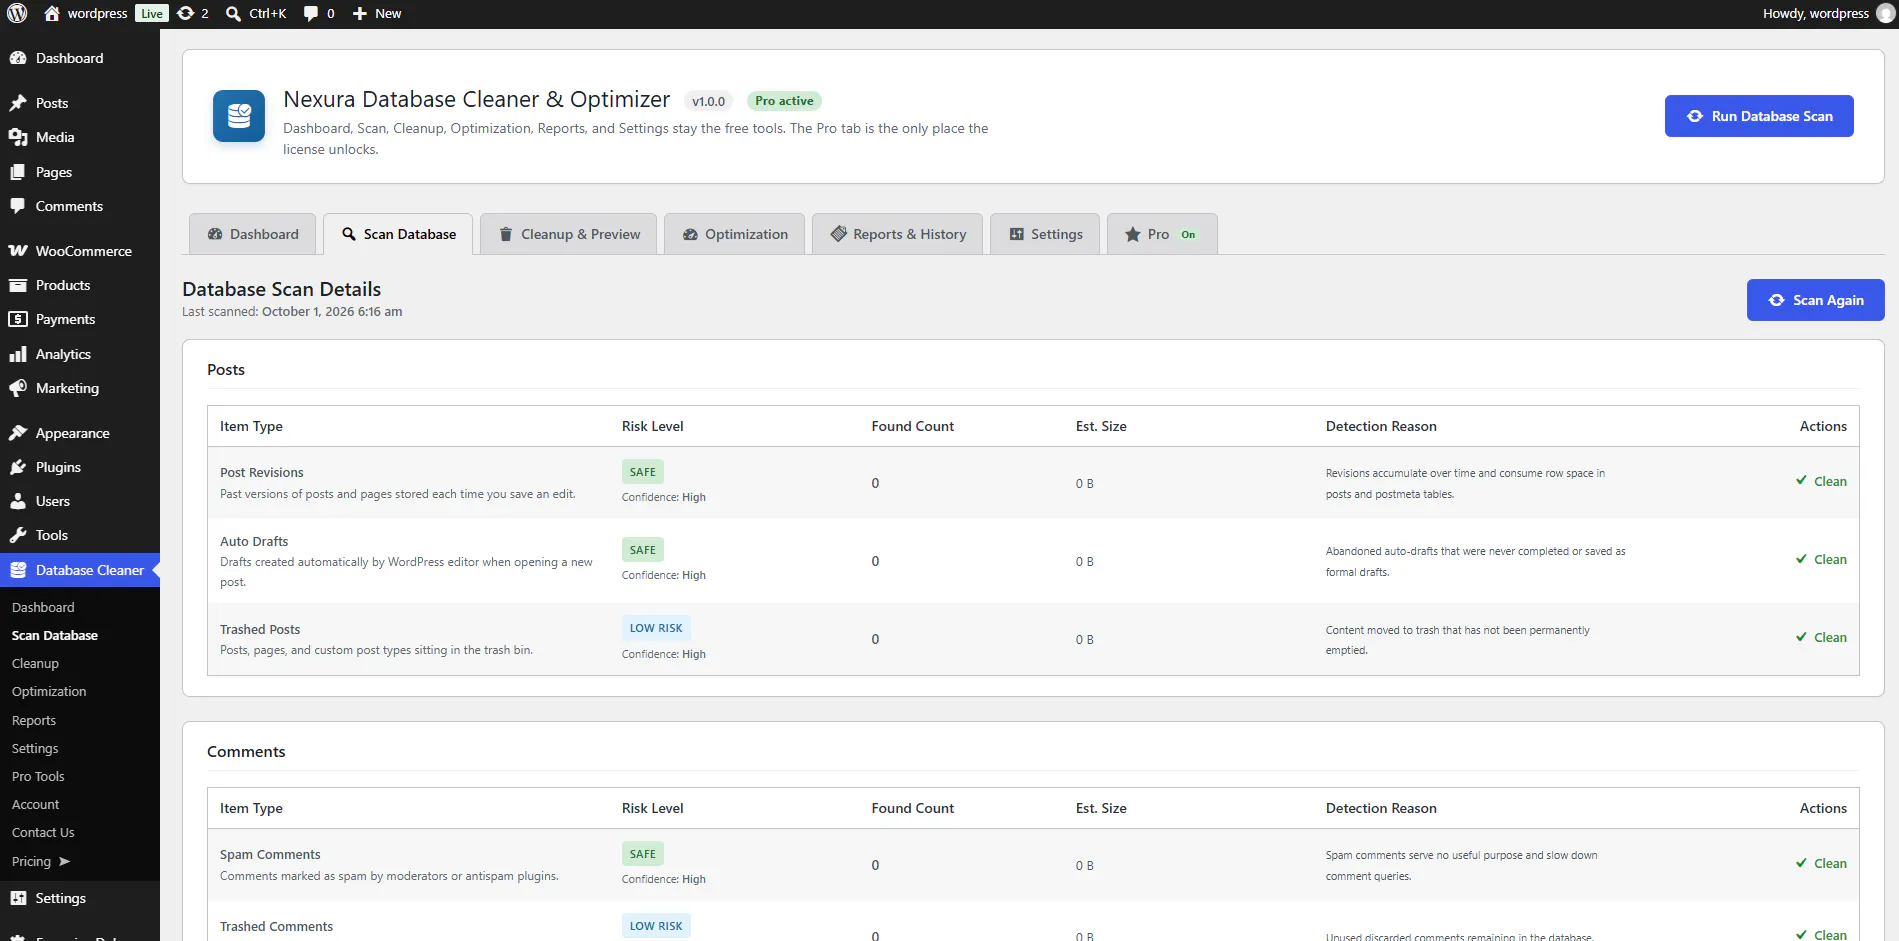Image resolution: width=1899 pixels, height=941 pixels.
Task: Click the Marketing megaphone icon
Action: pos(18,388)
